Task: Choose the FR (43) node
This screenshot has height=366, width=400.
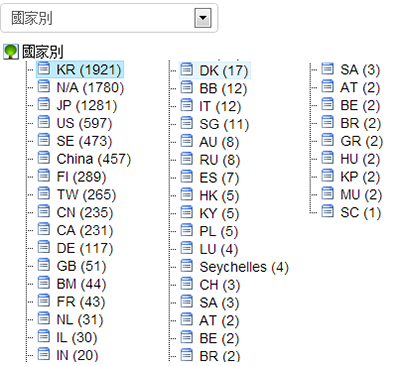Action: (x=81, y=302)
